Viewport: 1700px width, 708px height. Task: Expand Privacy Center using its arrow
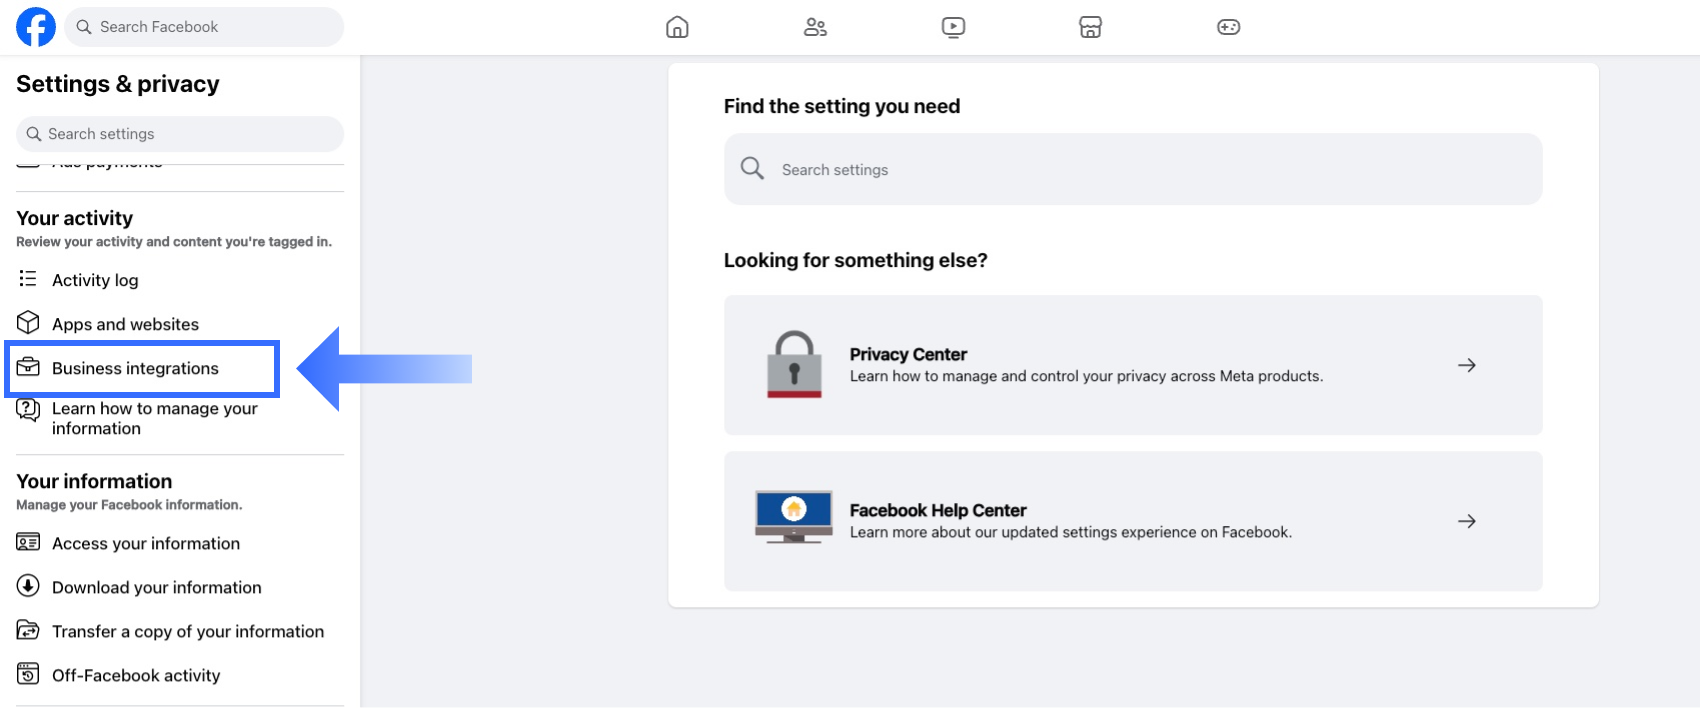tap(1466, 365)
